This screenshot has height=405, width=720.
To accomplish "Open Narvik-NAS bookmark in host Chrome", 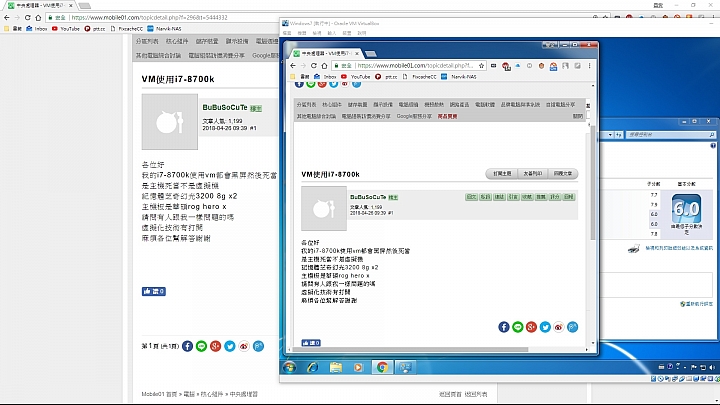I will point(164,28).
